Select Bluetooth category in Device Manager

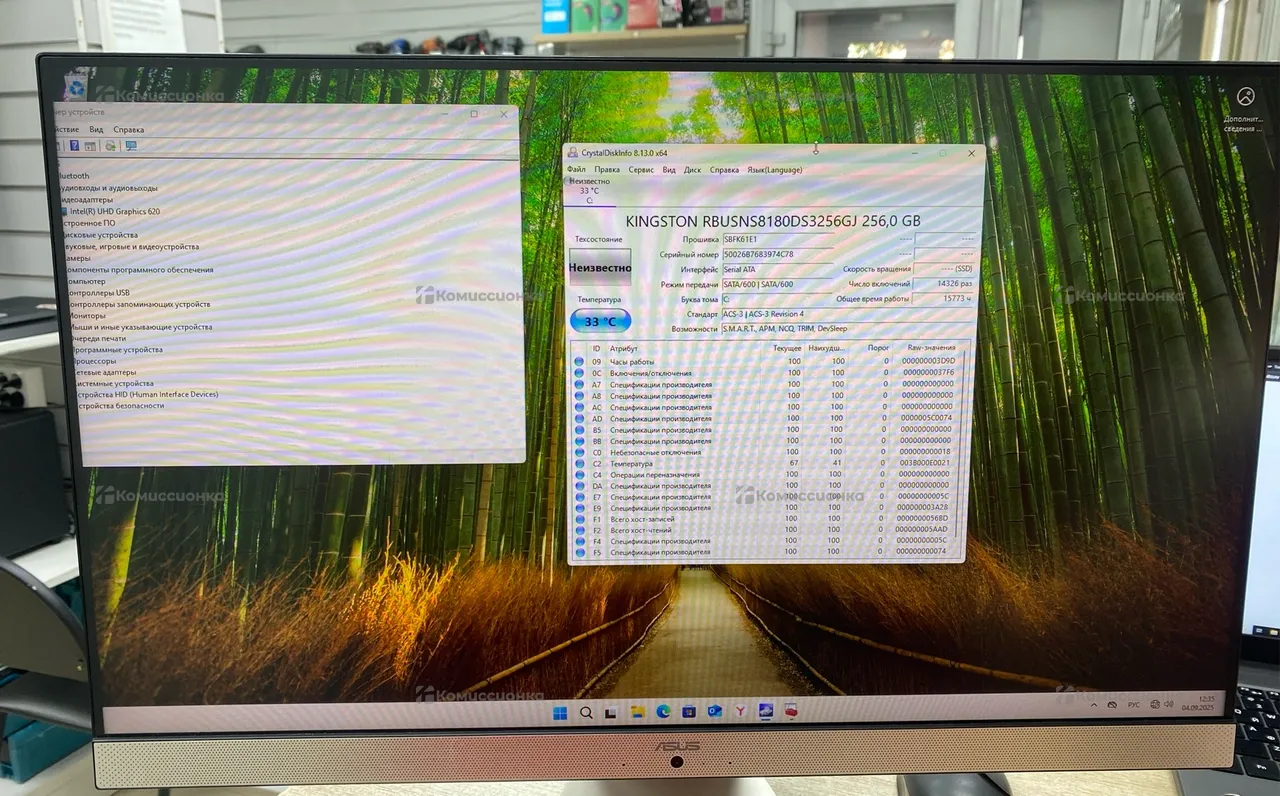pyautogui.click(x=73, y=176)
